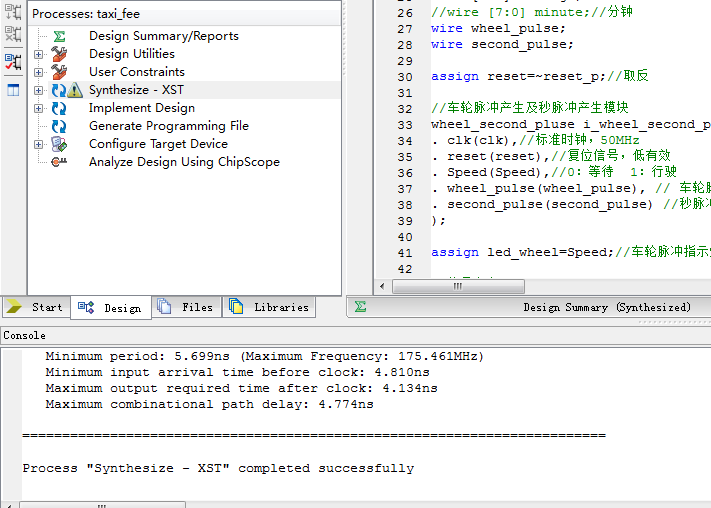Switch to the Libraries tab

[269, 307]
